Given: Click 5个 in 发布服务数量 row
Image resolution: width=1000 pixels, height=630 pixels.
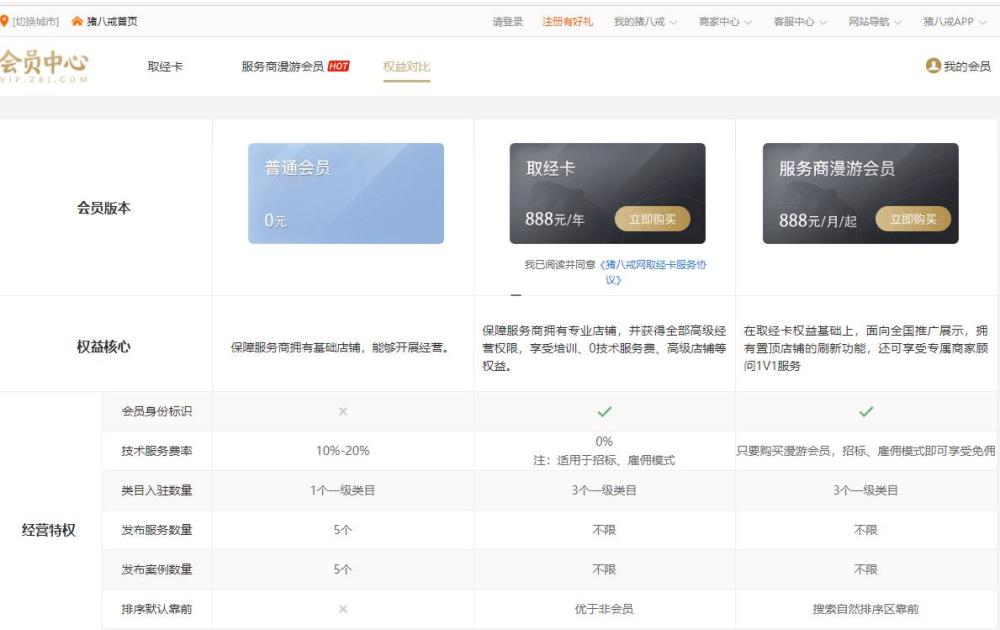Looking at the screenshot, I should (343, 531).
